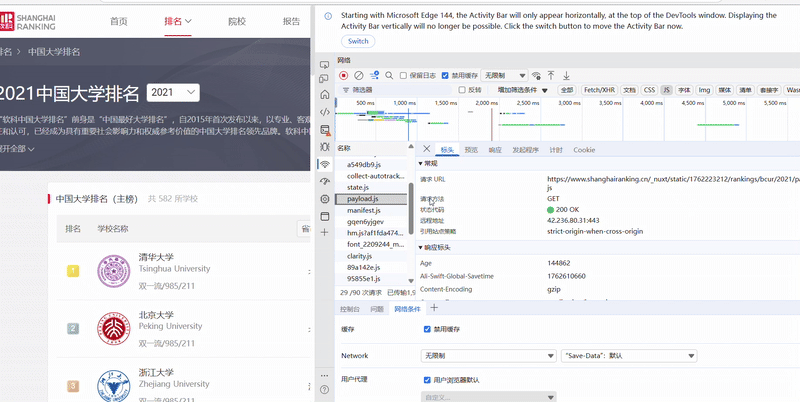Open the Network 无限制 dropdown in drawer
The image size is (800, 402).
(x=489, y=356)
